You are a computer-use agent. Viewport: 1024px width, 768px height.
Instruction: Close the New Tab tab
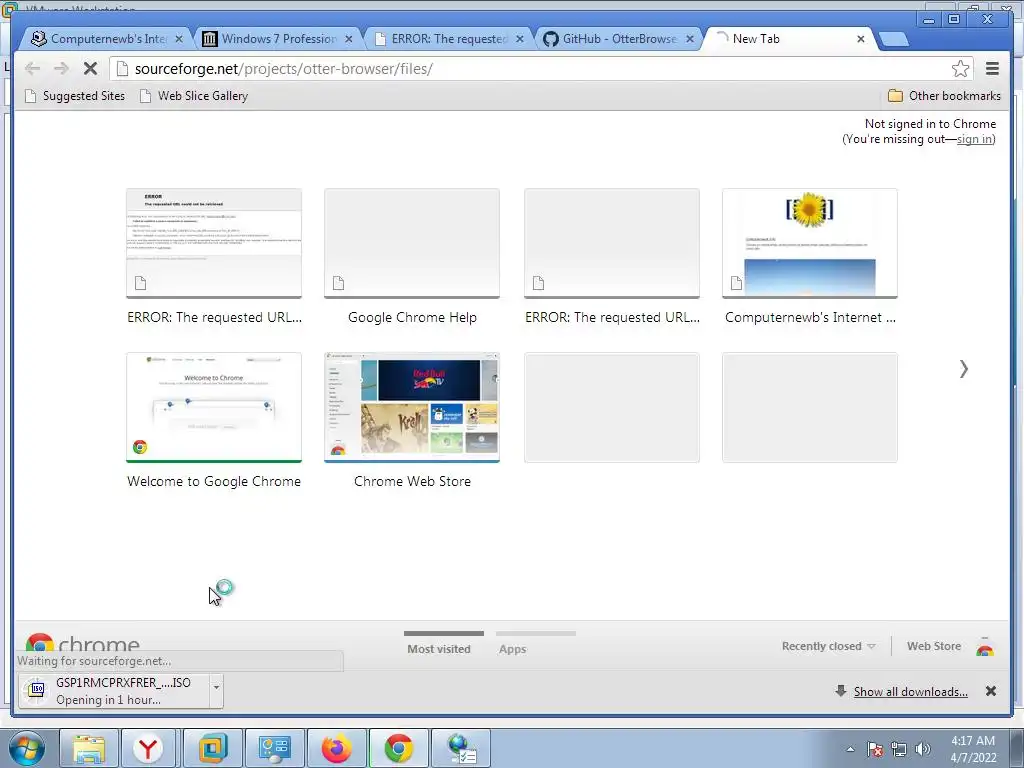(861, 39)
